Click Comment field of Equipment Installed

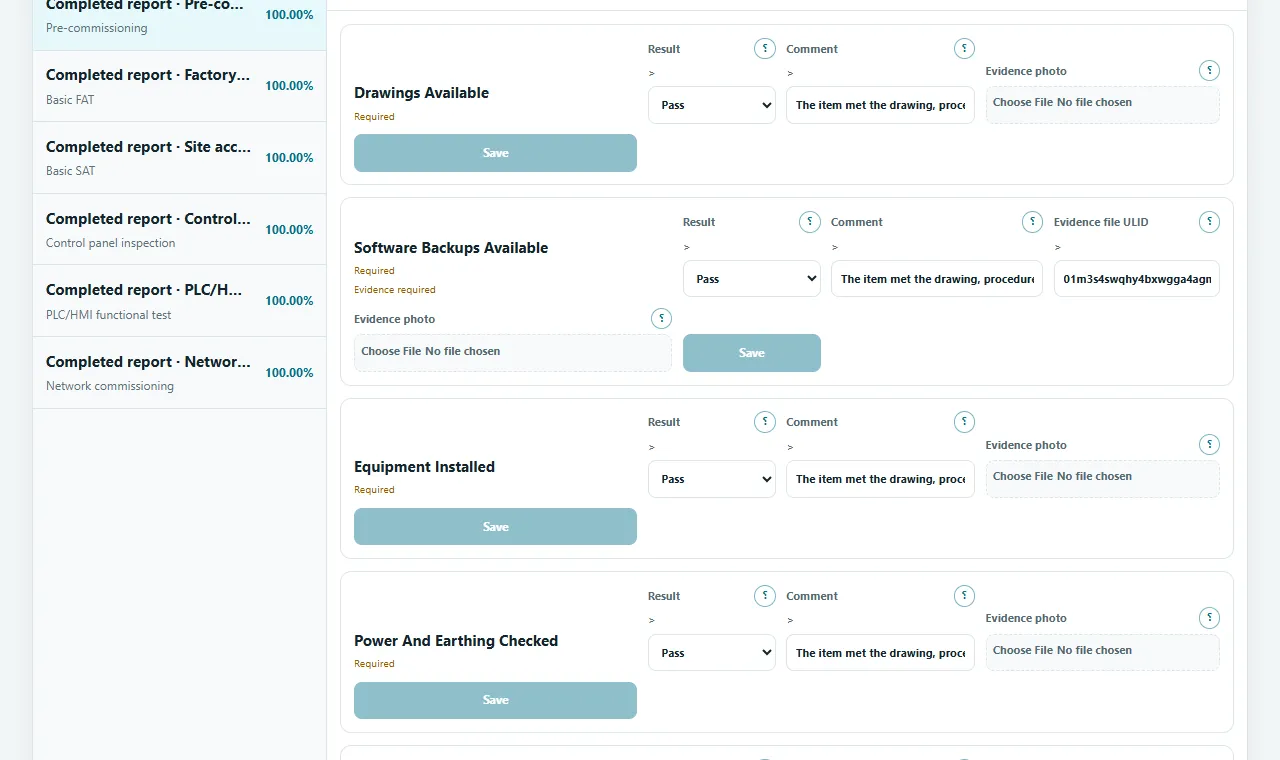pos(880,479)
